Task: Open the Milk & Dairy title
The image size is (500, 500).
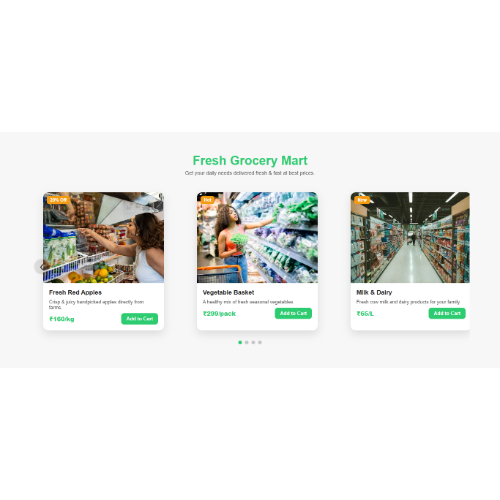Action: click(374, 292)
